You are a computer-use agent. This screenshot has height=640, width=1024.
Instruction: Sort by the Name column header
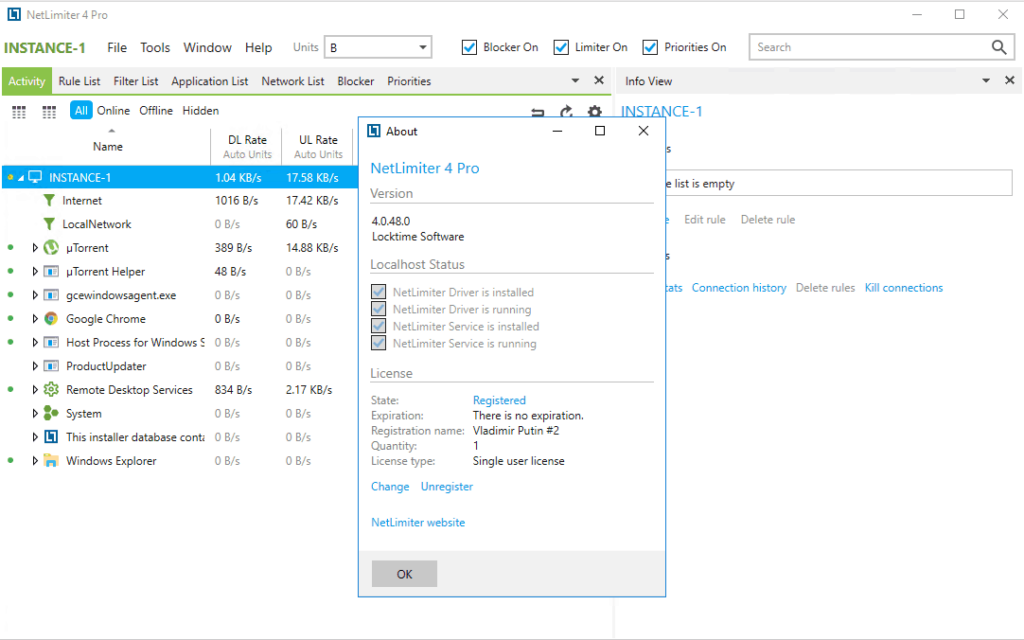[x=108, y=146]
